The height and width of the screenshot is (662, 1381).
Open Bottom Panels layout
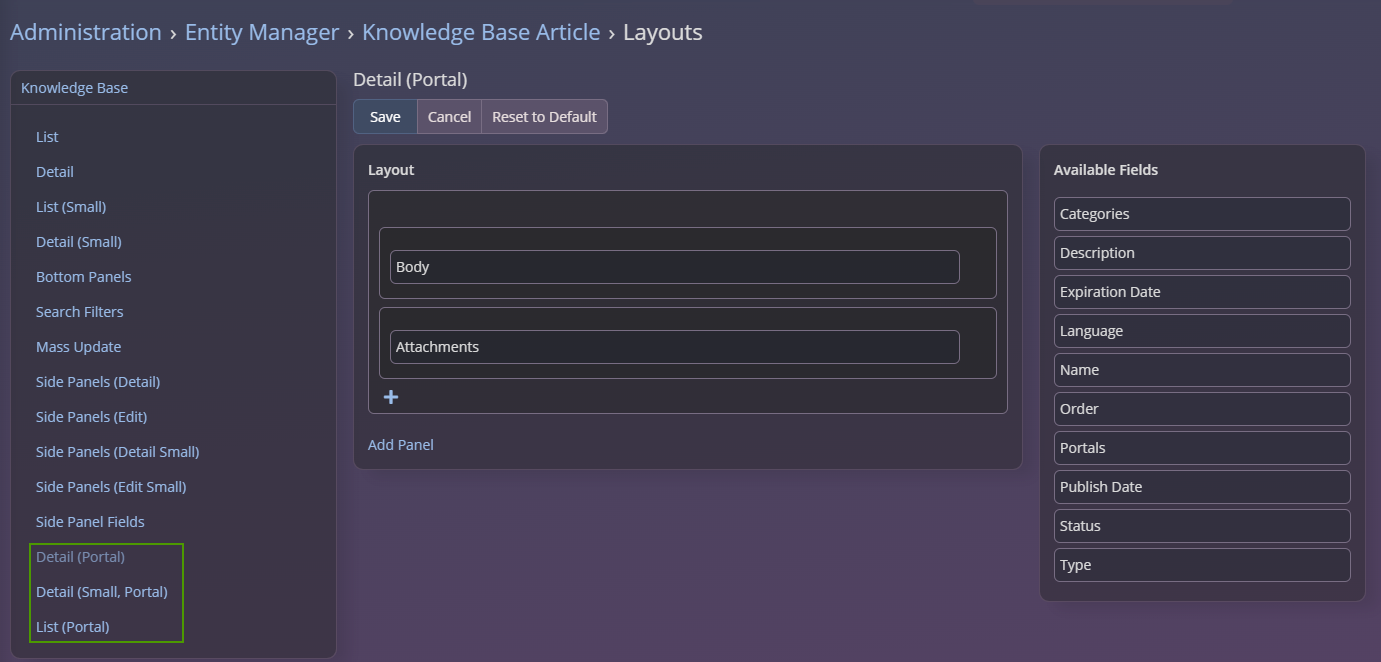(83, 277)
